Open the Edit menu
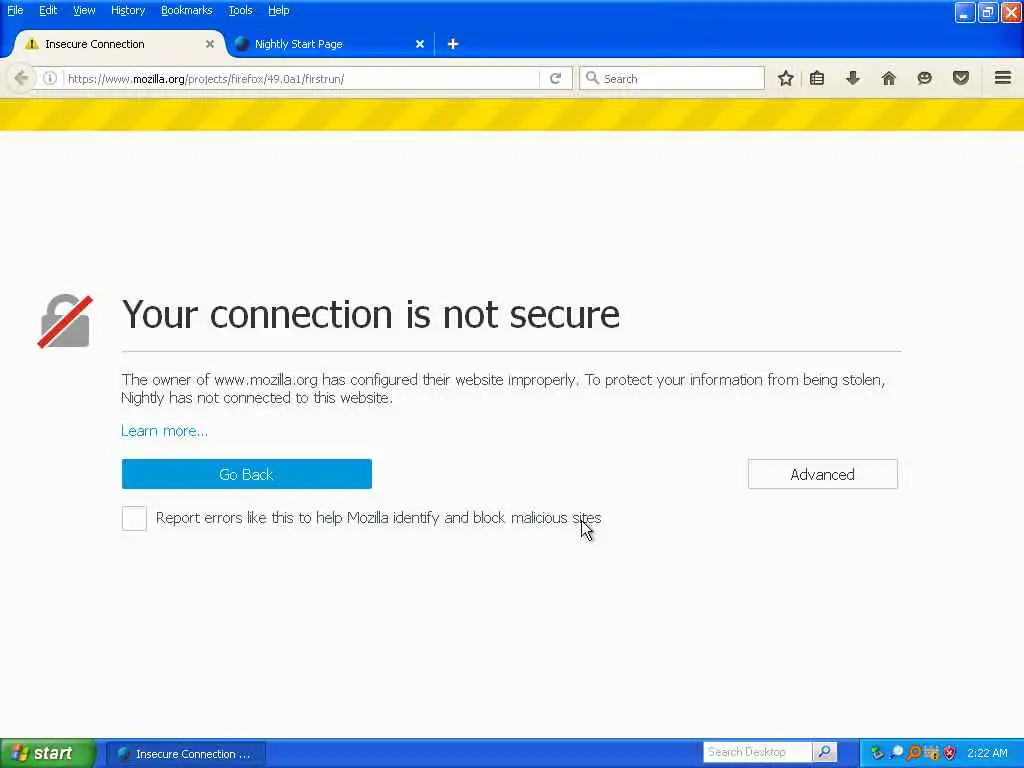 click(x=48, y=10)
